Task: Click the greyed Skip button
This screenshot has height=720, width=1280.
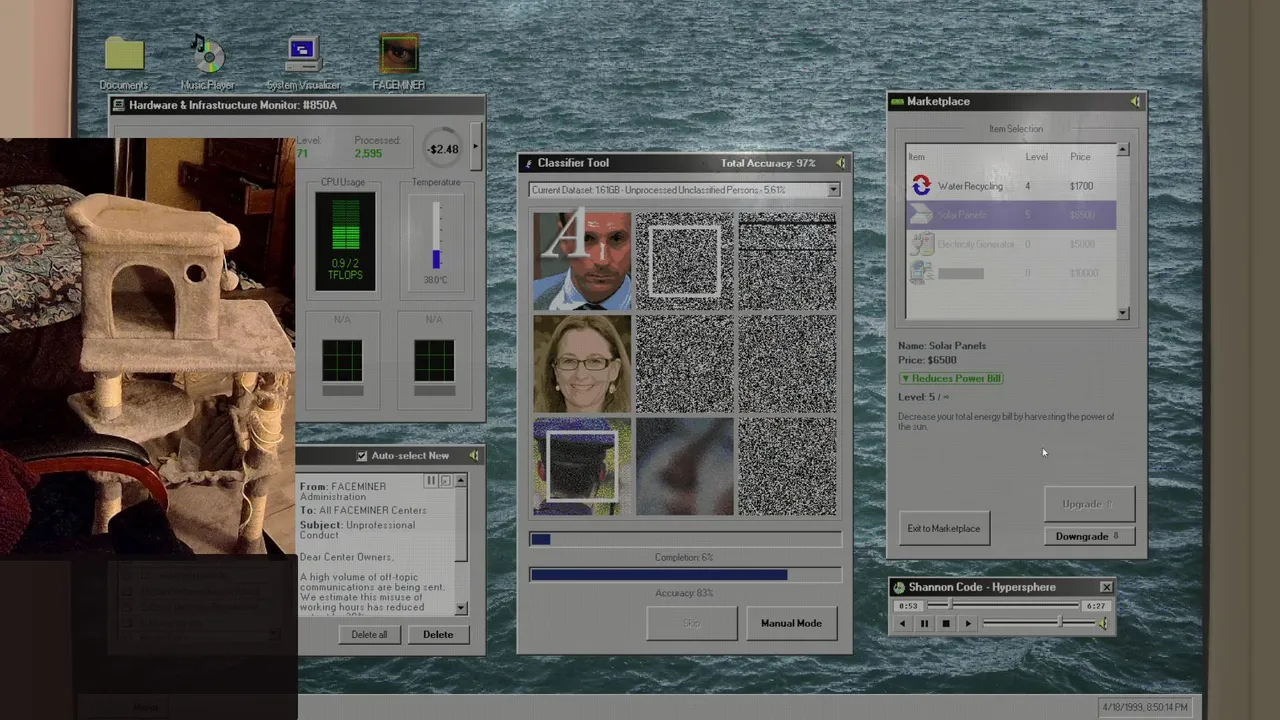Action: click(x=691, y=623)
